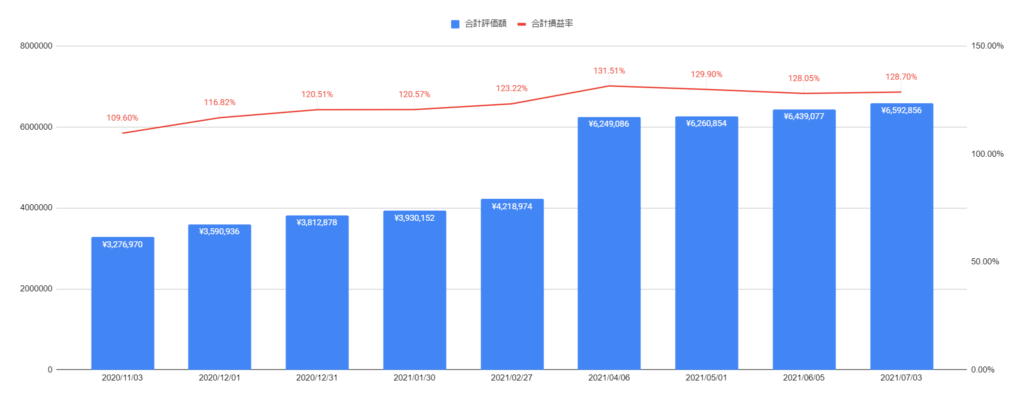Select the 128.70% data label
1024x402 pixels.
click(x=901, y=77)
